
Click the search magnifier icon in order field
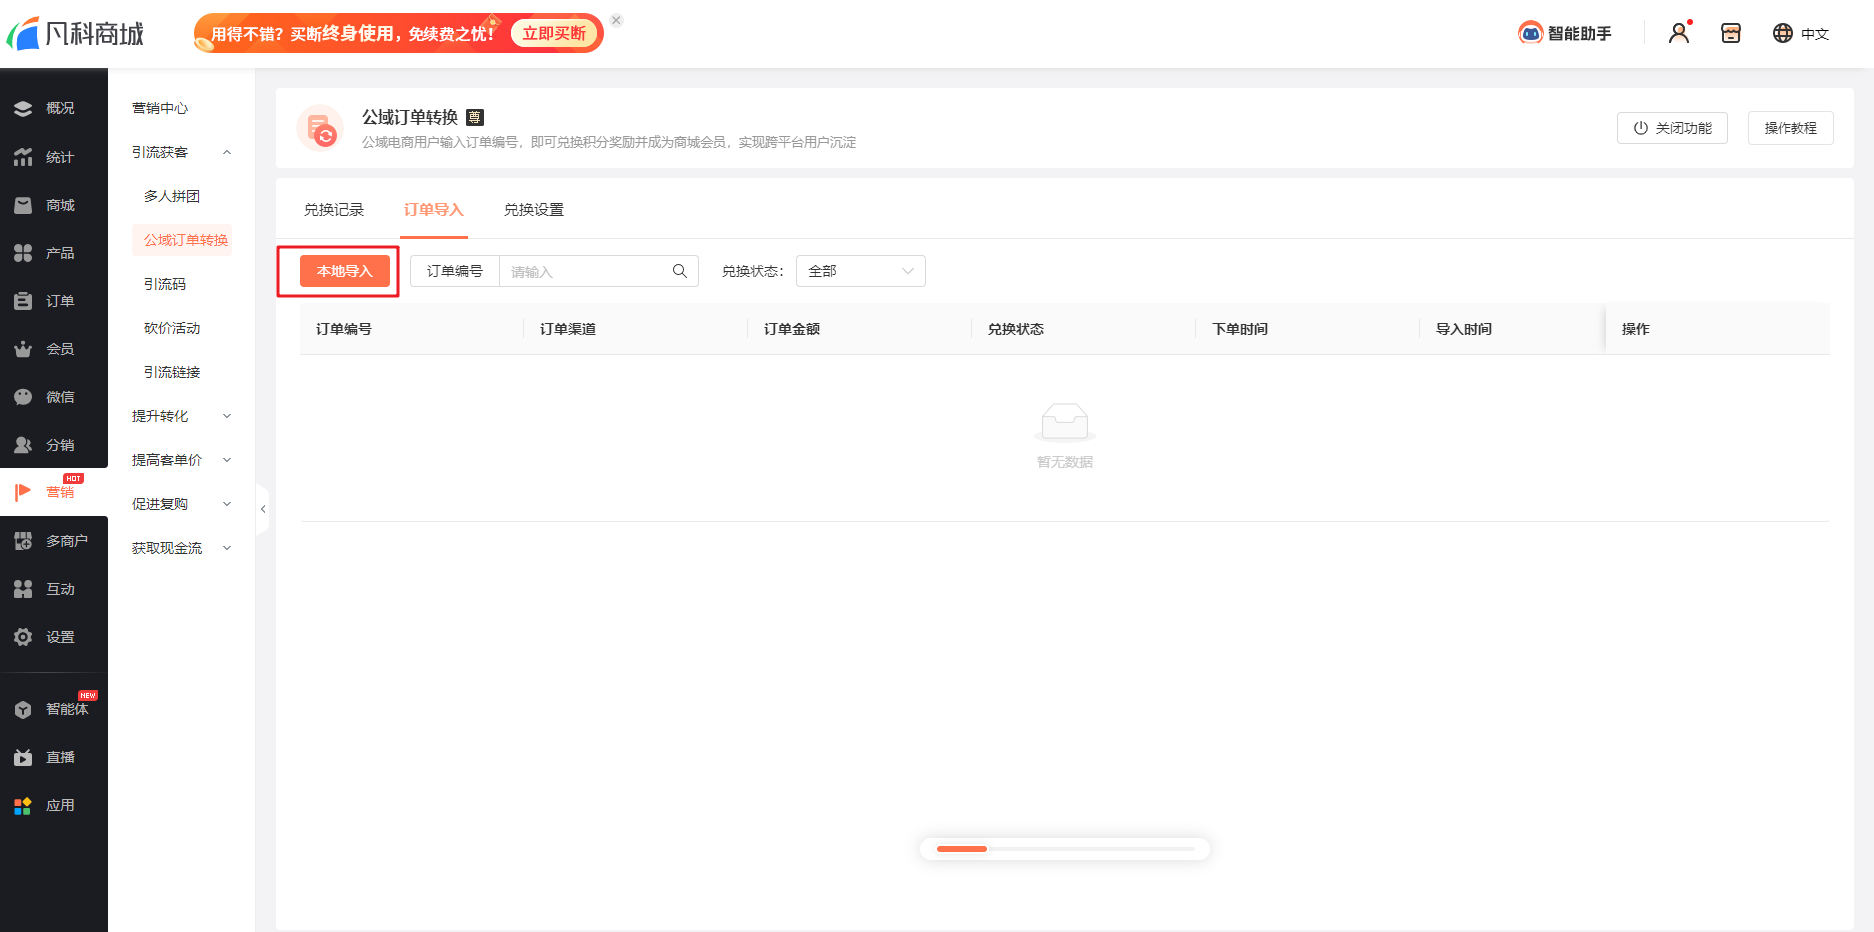(679, 271)
